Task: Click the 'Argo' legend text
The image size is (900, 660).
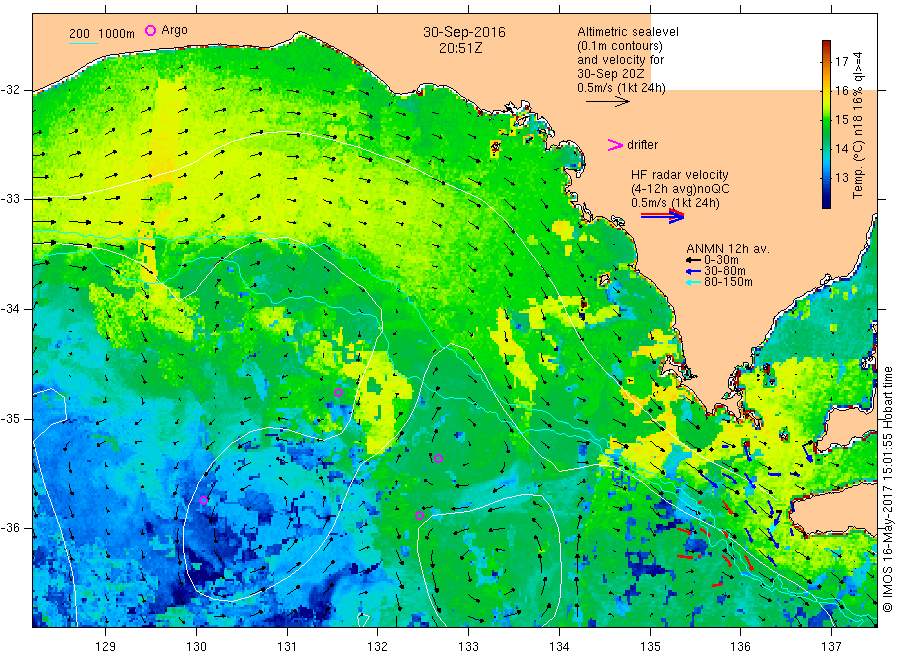Action: click(x=174, y=30)
